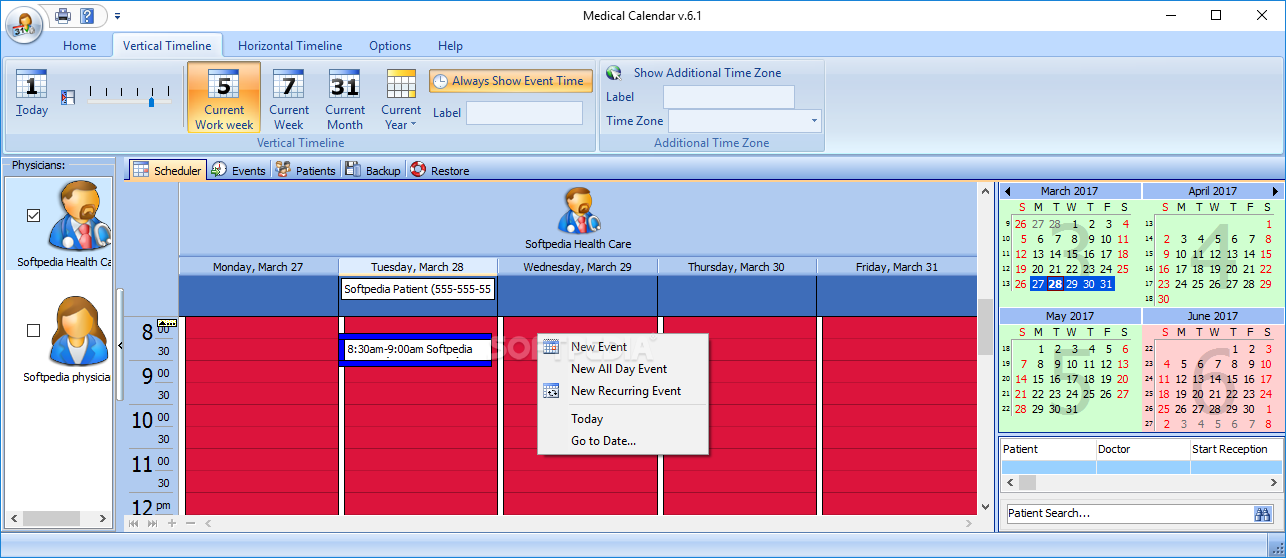
Task: Open the Options ribbon tab
Action: click(390, 45)
